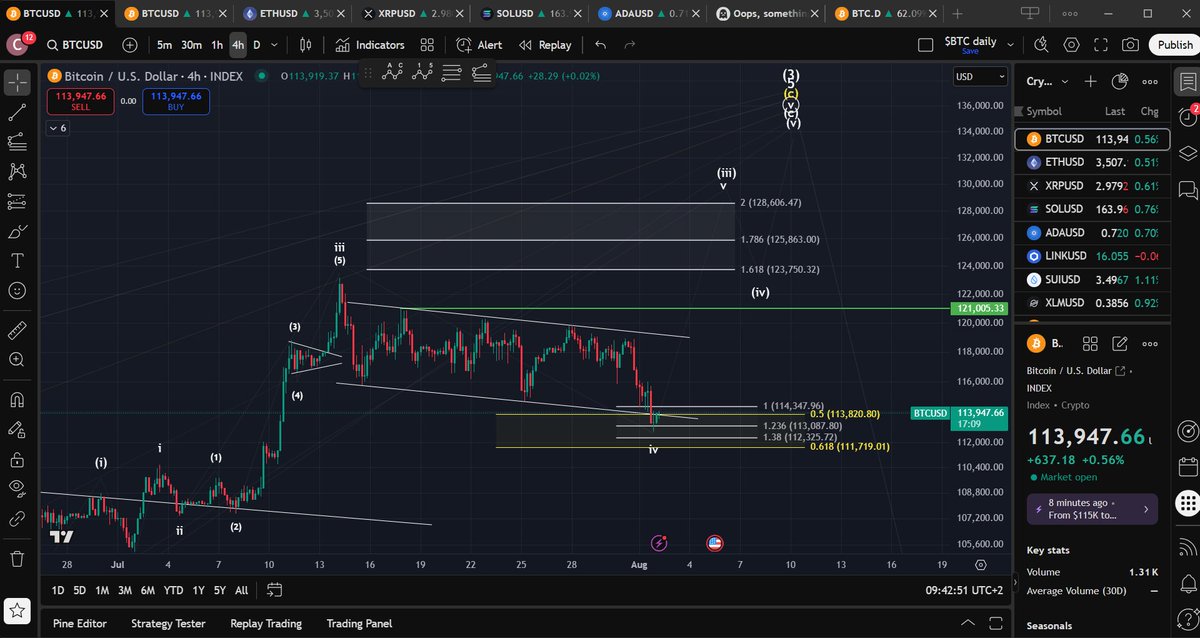Switch to the 1h timeframe
The image size is (1200, 638).
coord(217,45)
